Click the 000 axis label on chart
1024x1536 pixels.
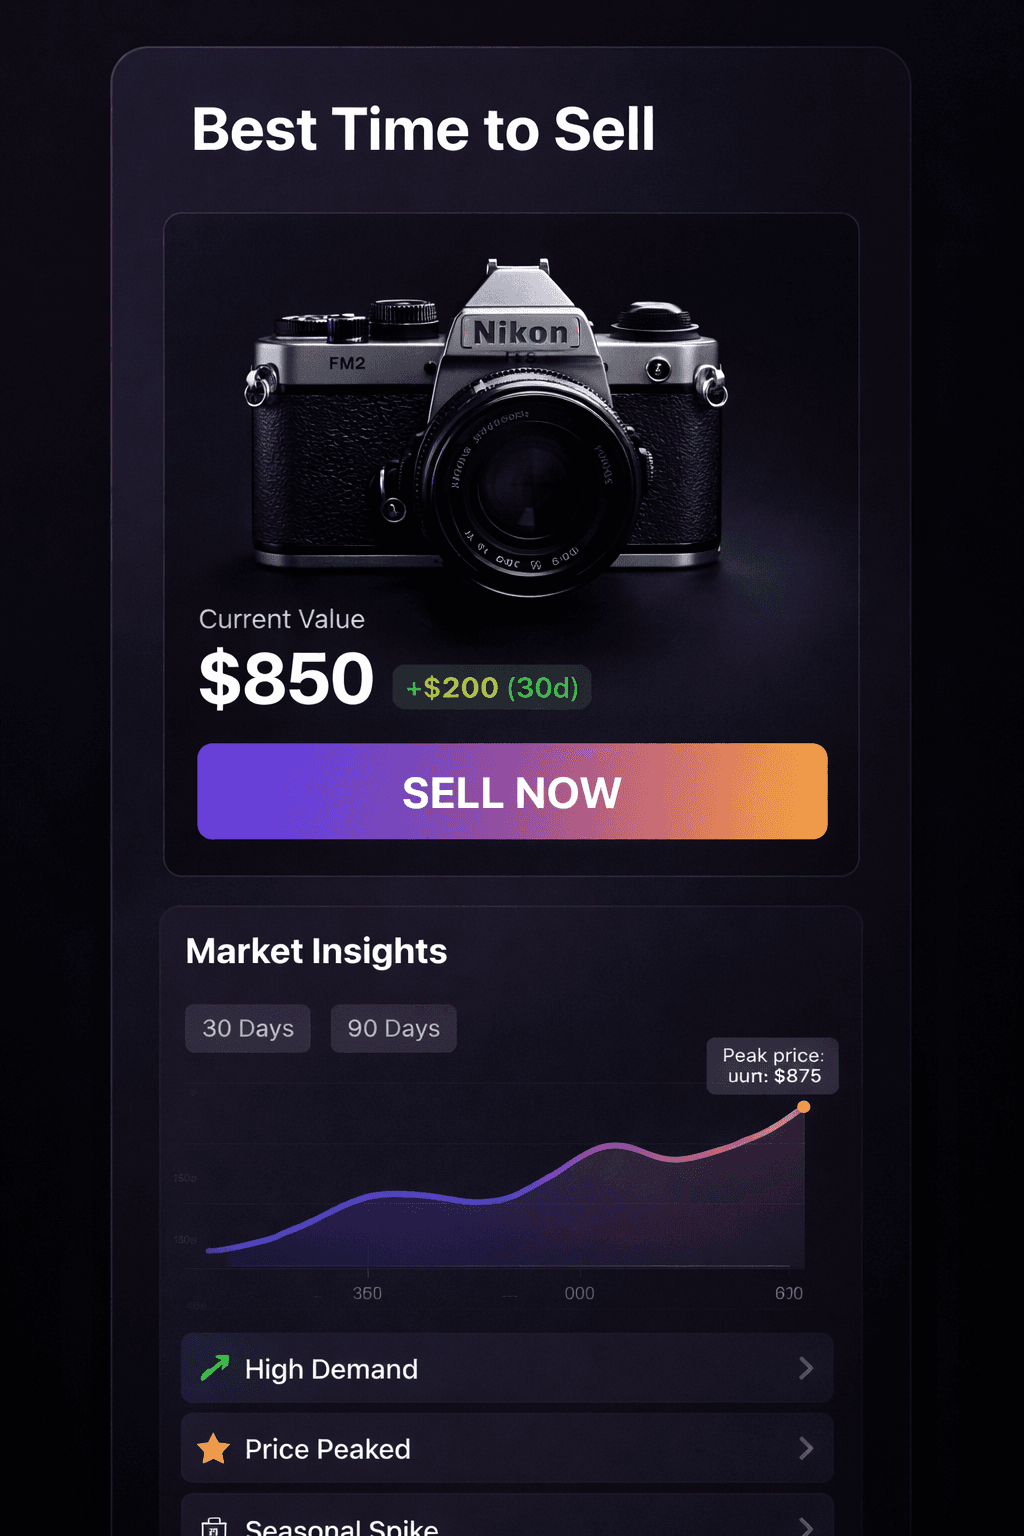pyautogui.click(x=579, y=1293)
